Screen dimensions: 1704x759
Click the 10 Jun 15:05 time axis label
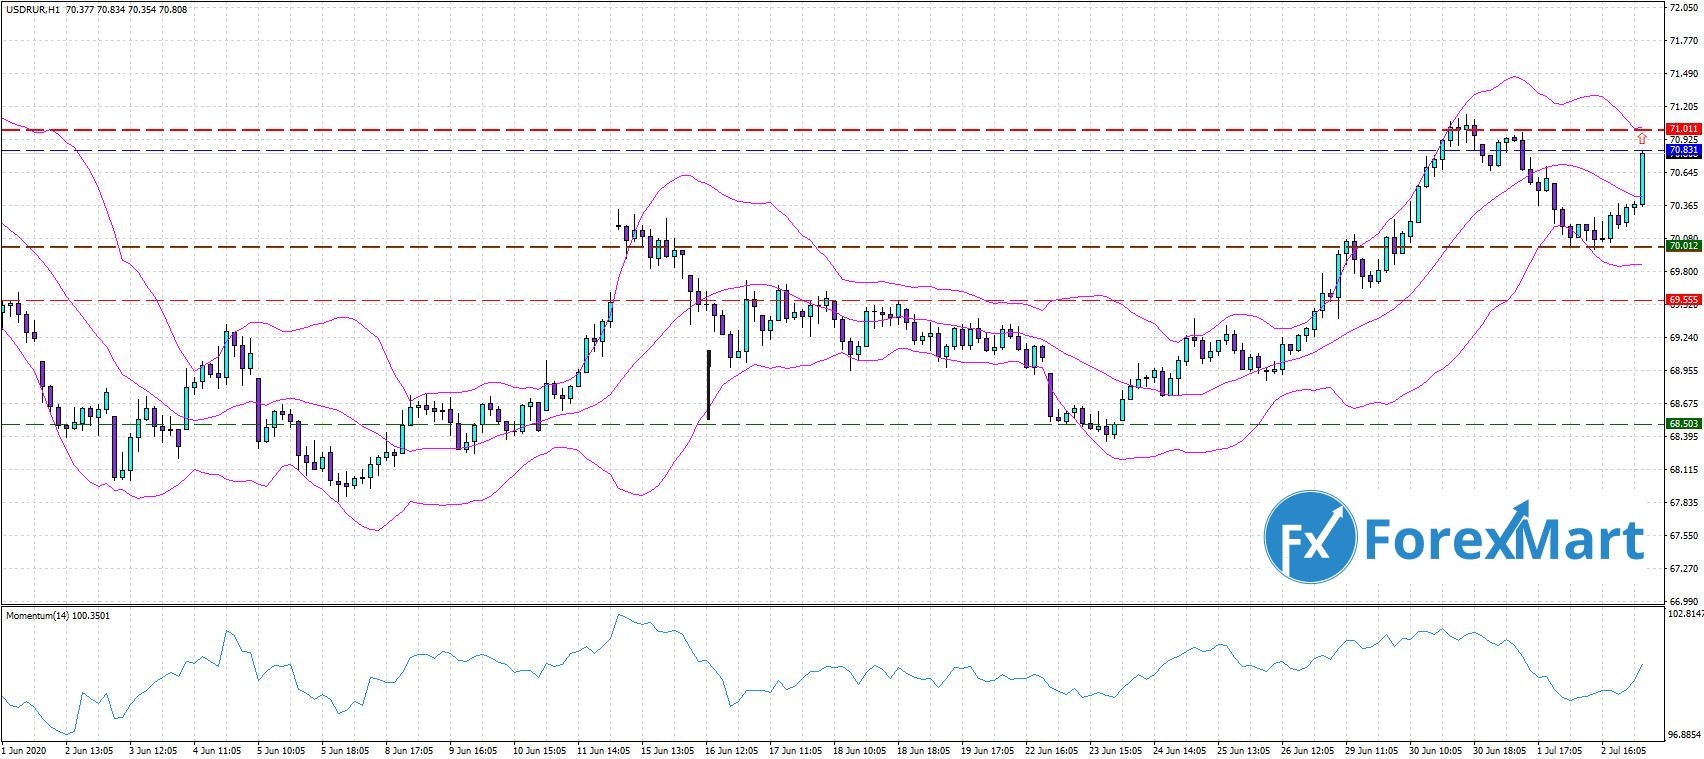(542, 748)
